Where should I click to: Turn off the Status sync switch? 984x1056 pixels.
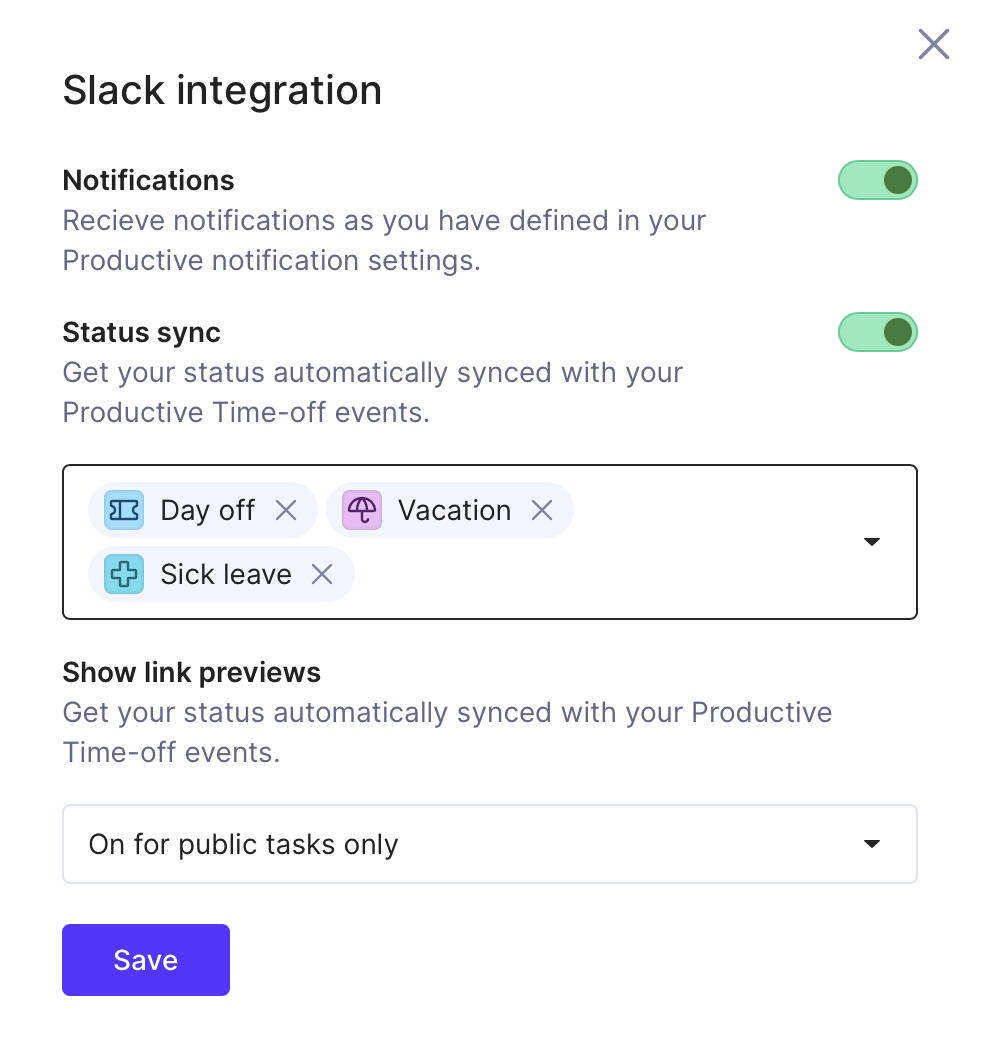pyautogui.click(x=878, y=332)
